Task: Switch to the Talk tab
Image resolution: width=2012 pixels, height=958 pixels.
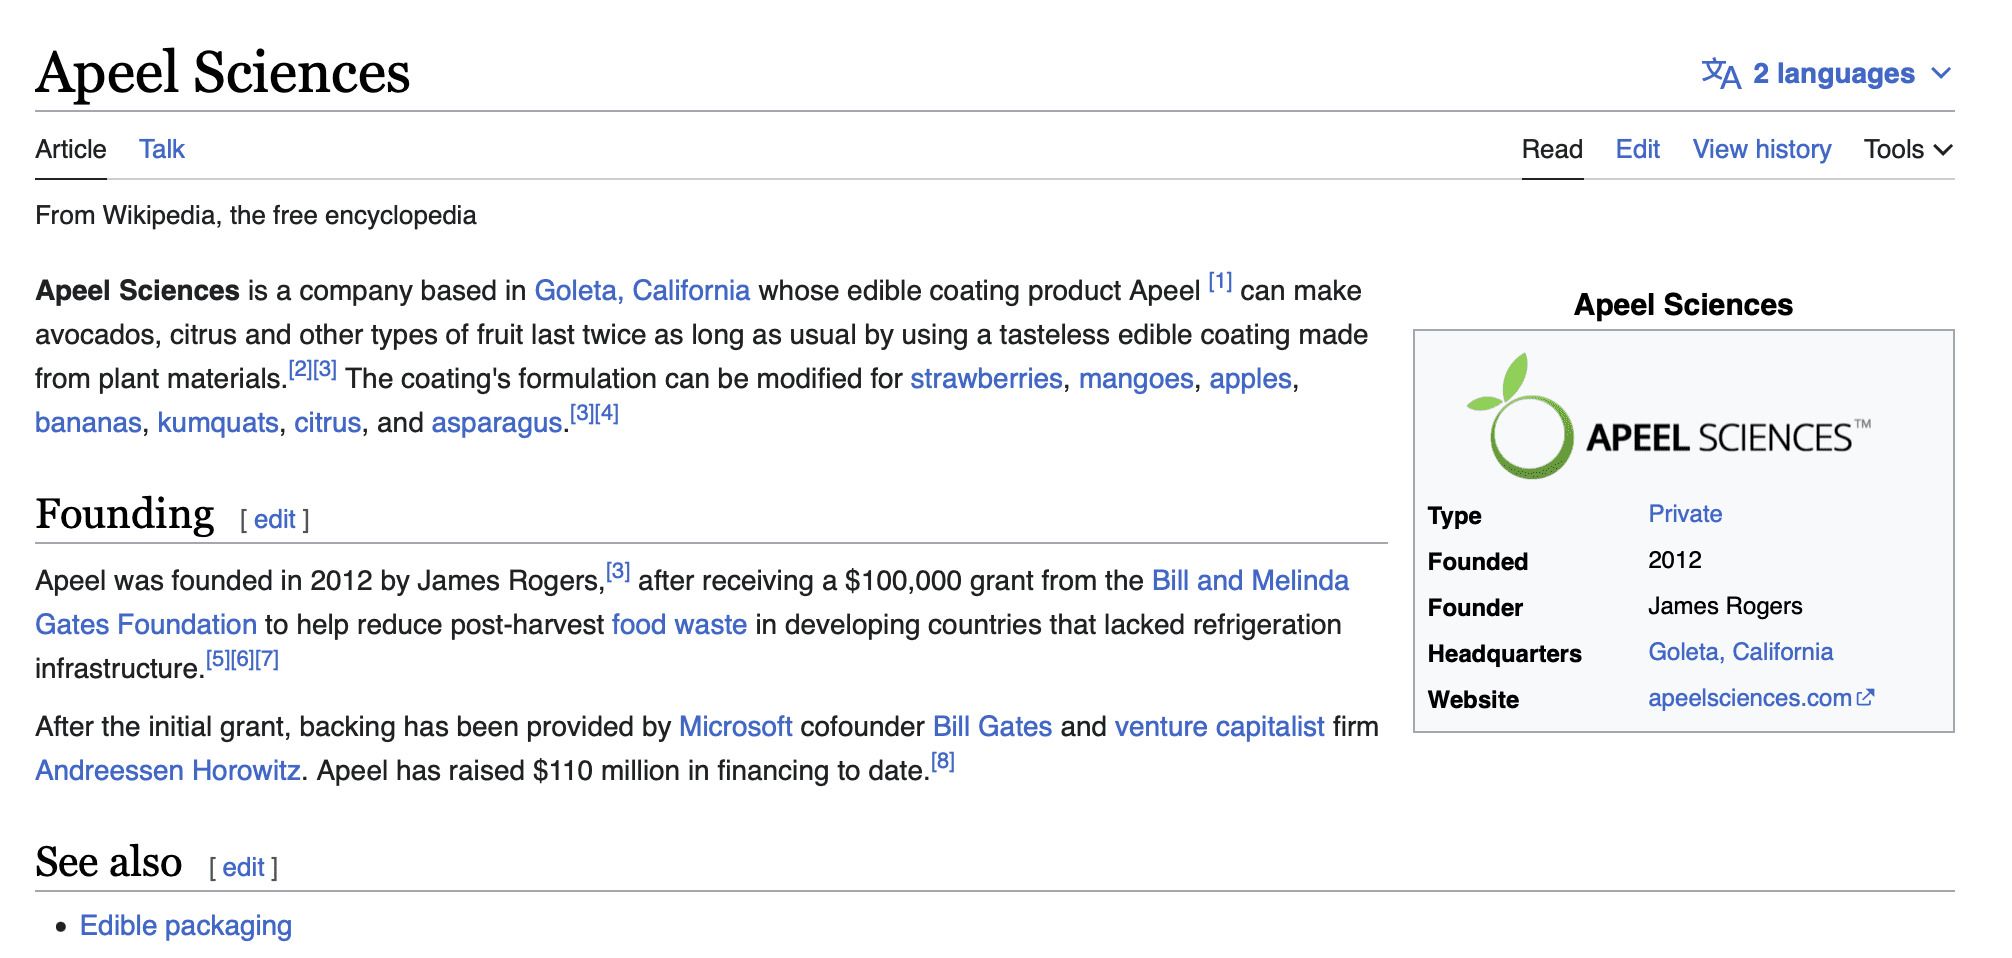Action: 161,150
